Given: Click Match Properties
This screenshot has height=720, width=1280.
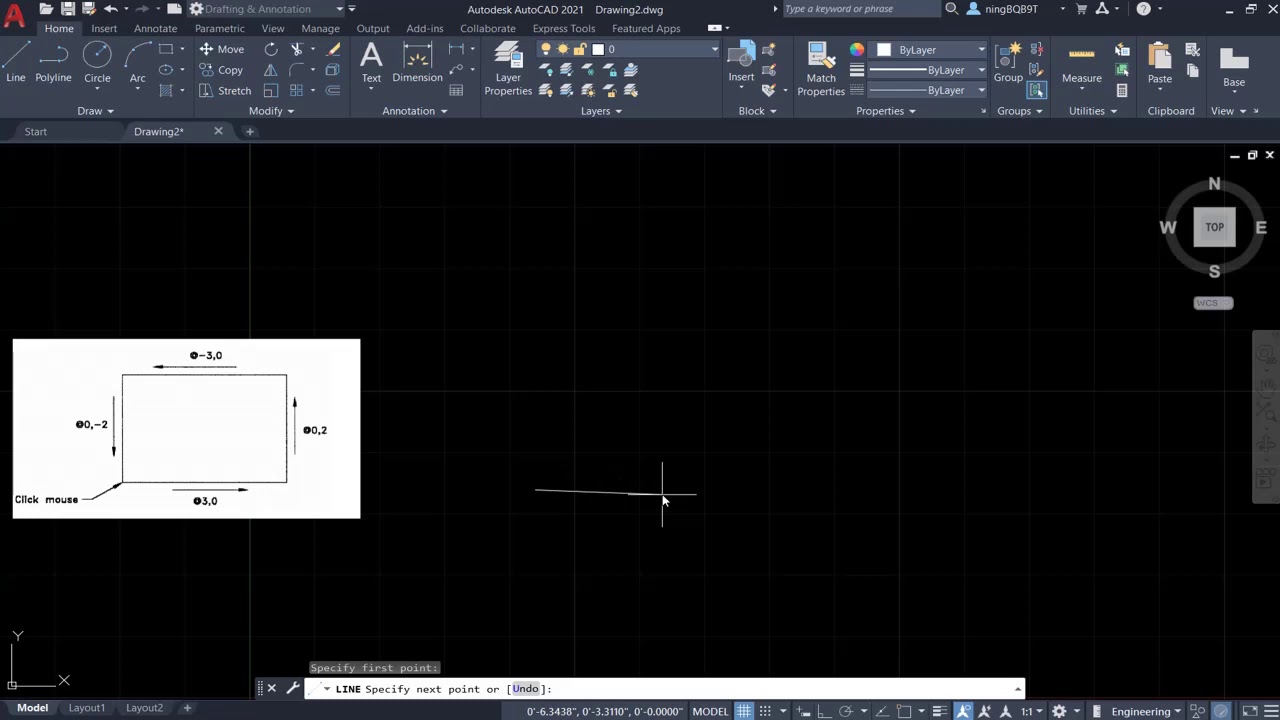Looking at the screenshot, I should pyautogui.click(x=821, y=68).
